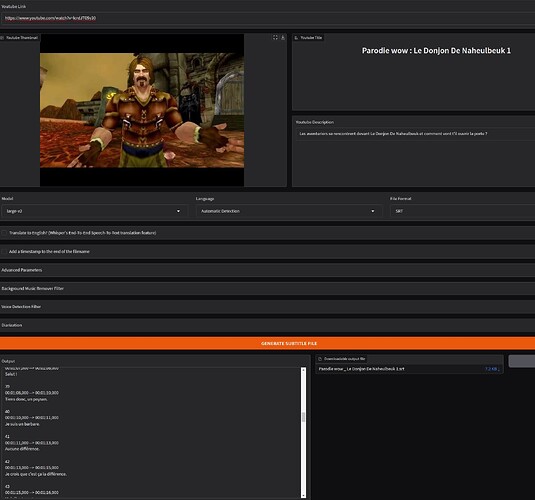Open the thumbnail image in fullscreen view

tap(275, 38)
